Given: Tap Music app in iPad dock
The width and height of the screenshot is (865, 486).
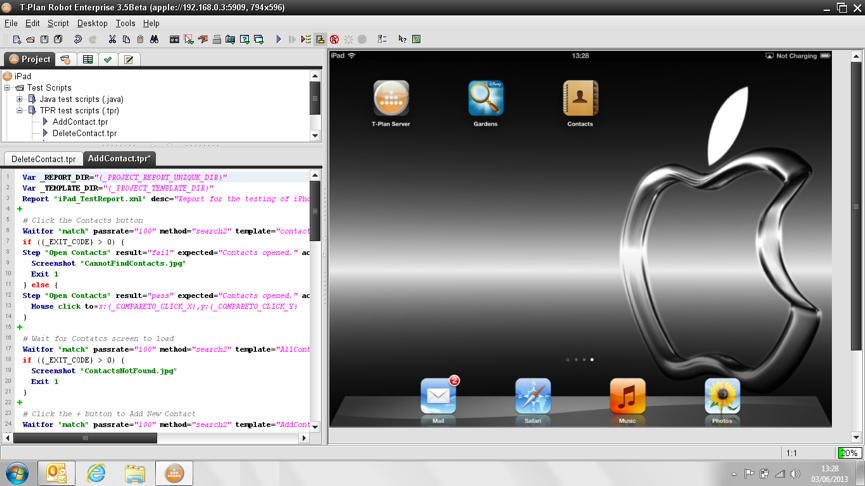Looking at the screenshot, I should click(628, 396).
